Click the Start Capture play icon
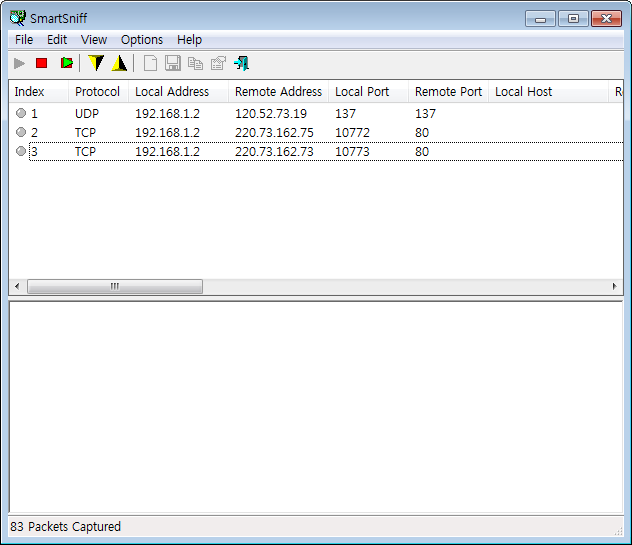The height and width of the screenshot is (545, 632). (19, 63)
